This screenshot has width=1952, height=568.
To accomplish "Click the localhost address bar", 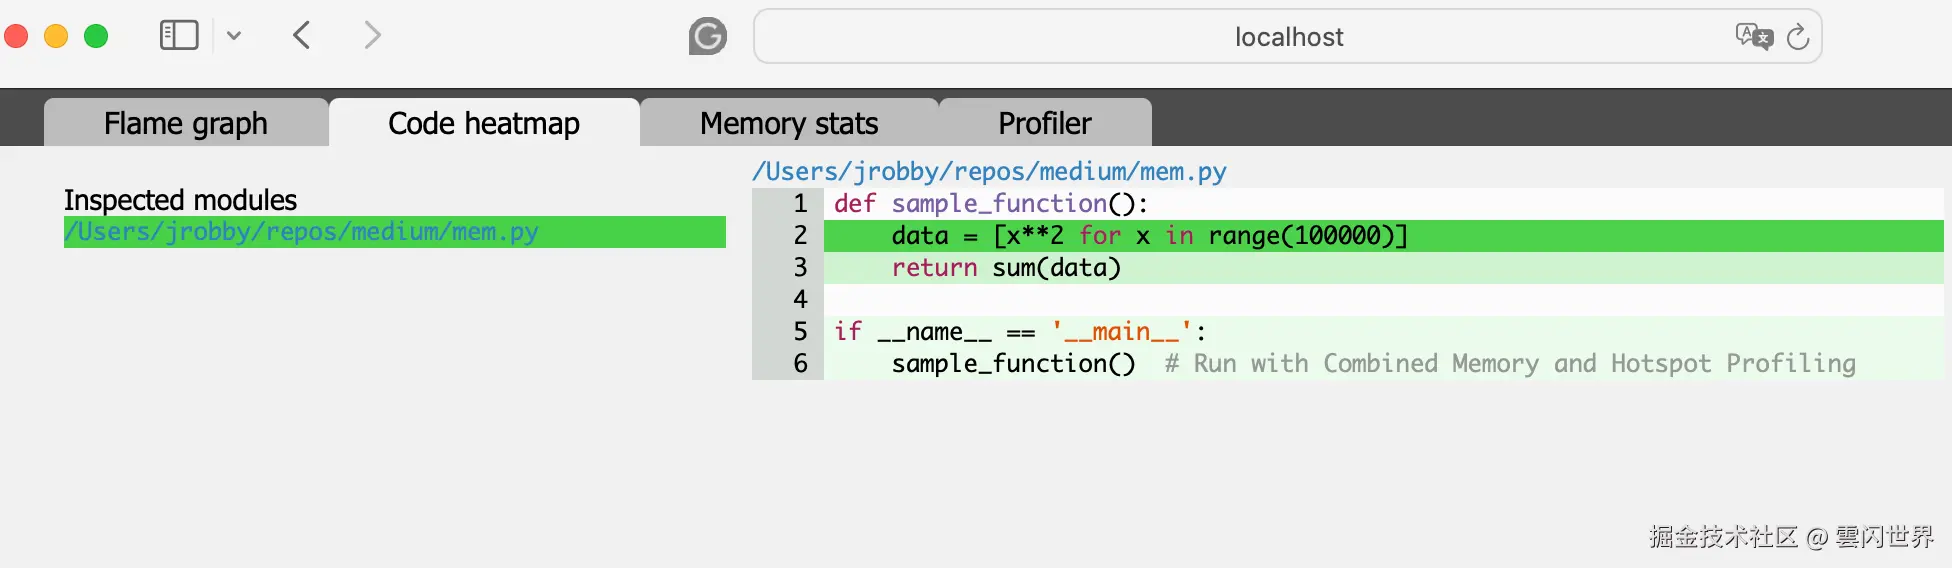I will pos(1288,37).
